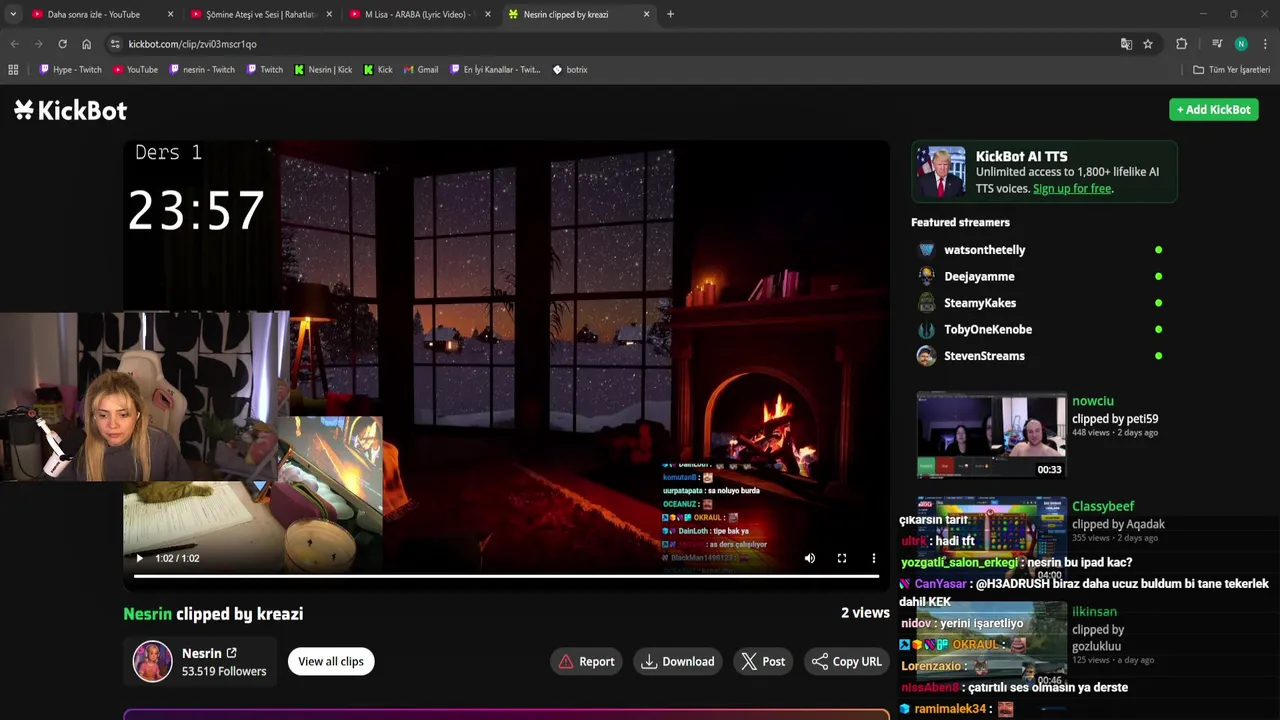
Task: Open botrix bookmark
Action: click(570, 70)
